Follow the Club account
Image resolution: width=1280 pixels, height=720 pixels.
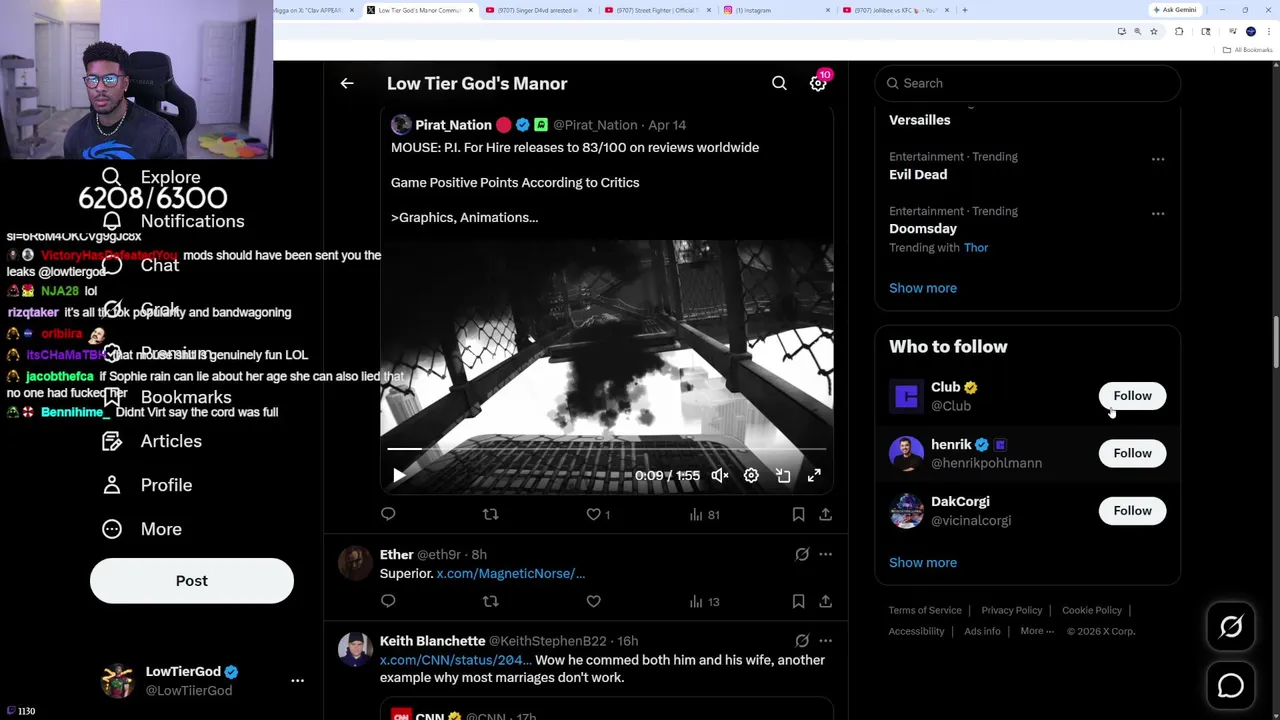coord(1132,396)
